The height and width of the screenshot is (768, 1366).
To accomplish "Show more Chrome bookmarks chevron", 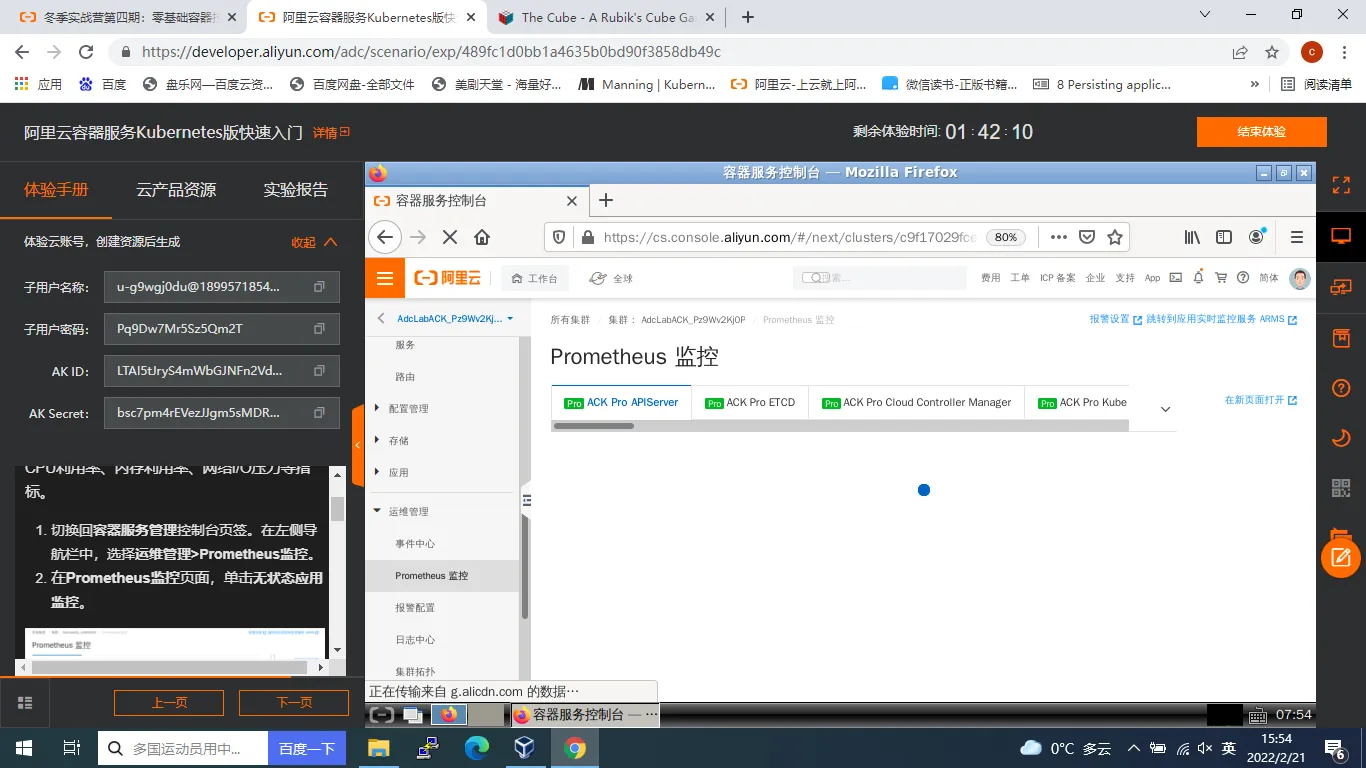I will (x=1255, y=85).
